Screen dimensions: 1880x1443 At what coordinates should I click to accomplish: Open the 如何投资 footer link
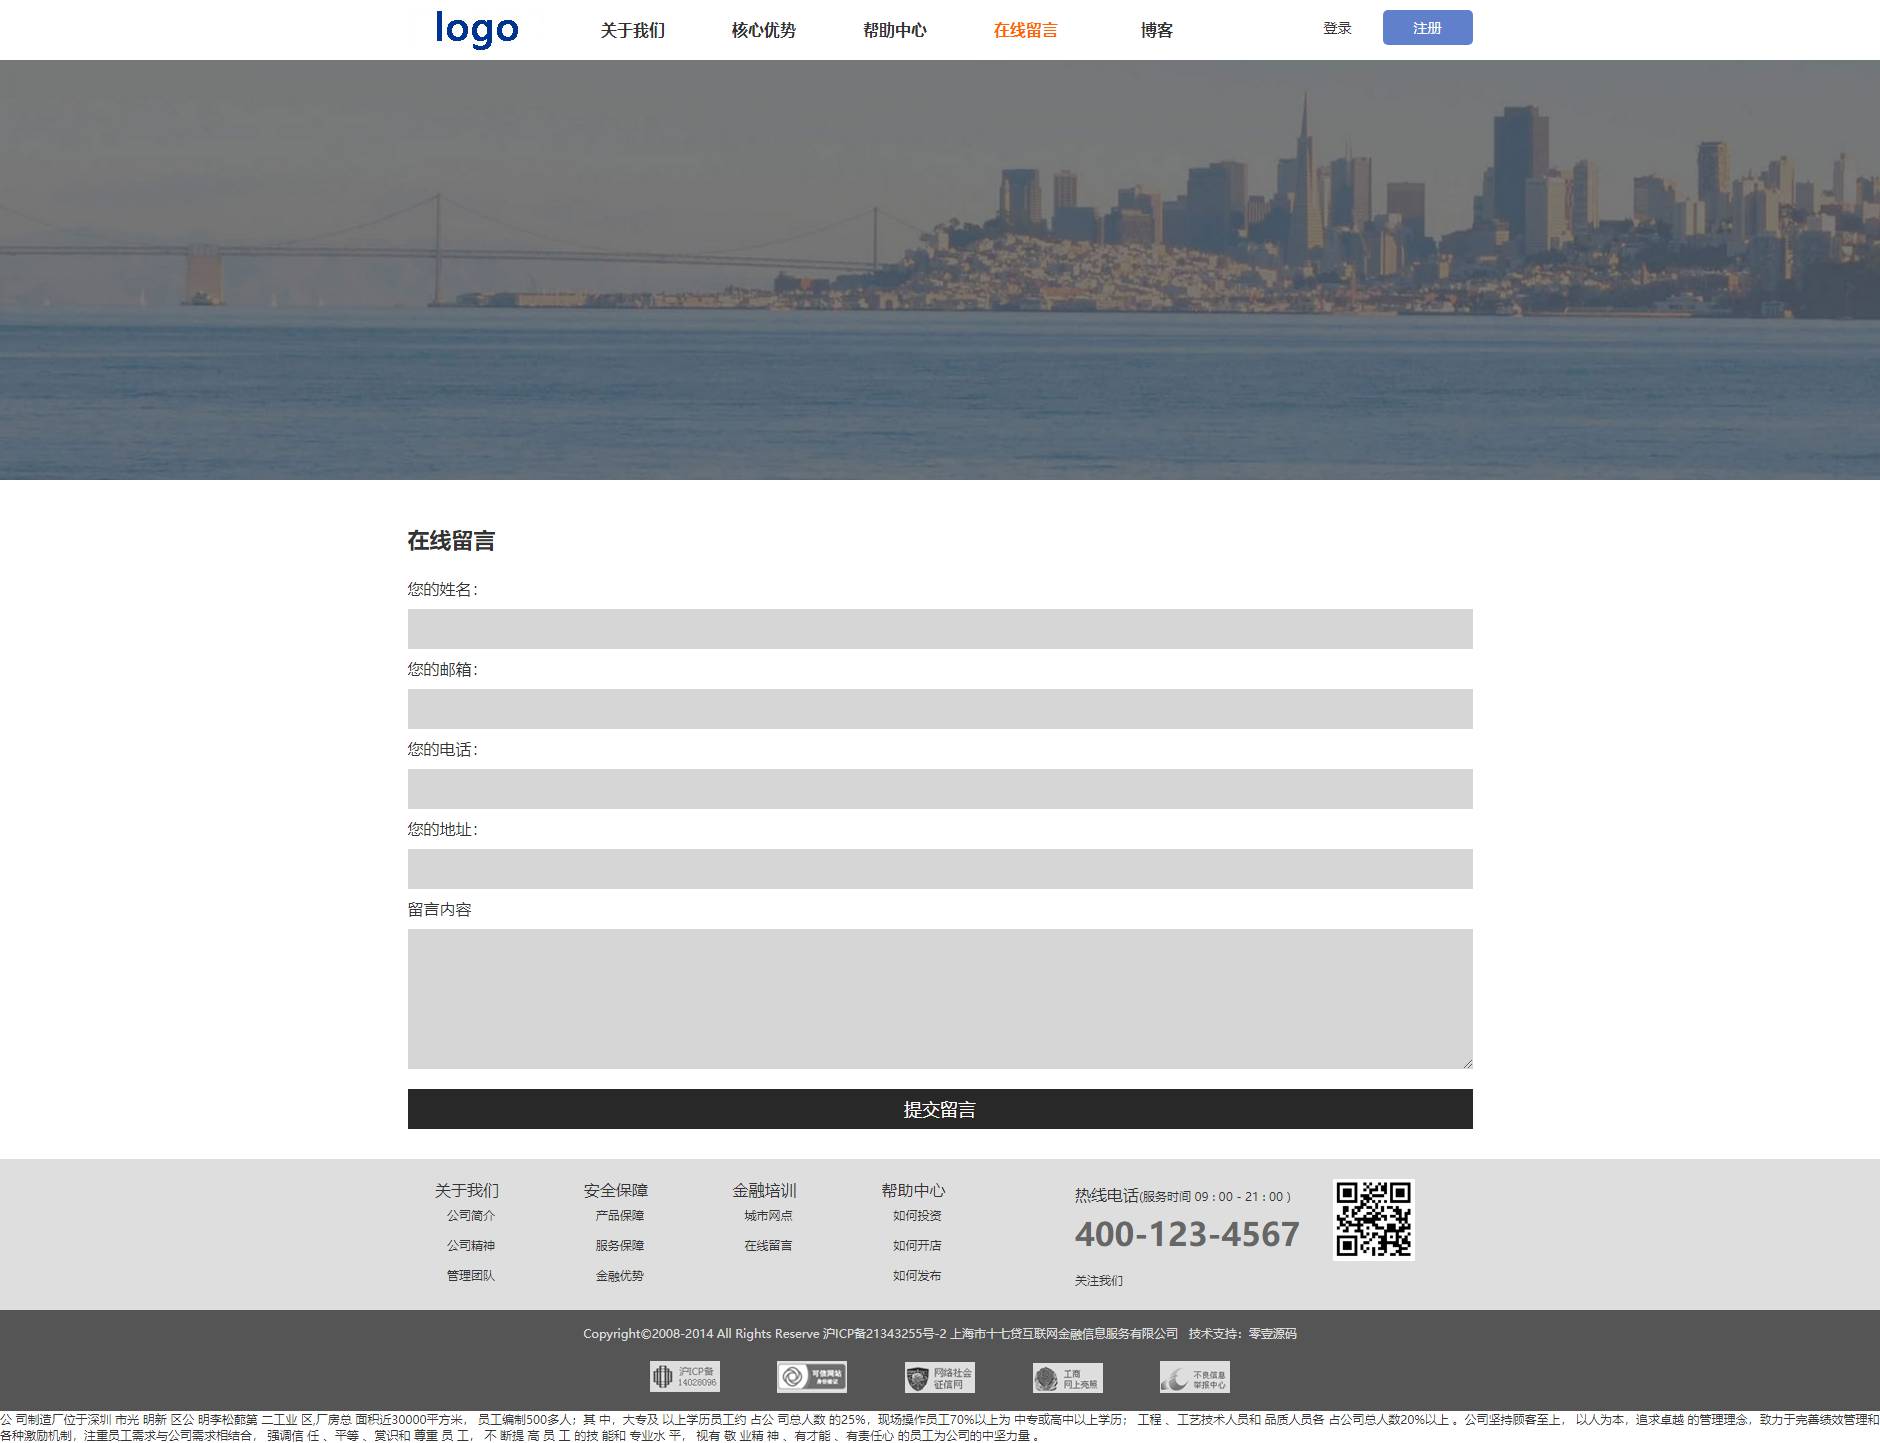coord(917,1216)
